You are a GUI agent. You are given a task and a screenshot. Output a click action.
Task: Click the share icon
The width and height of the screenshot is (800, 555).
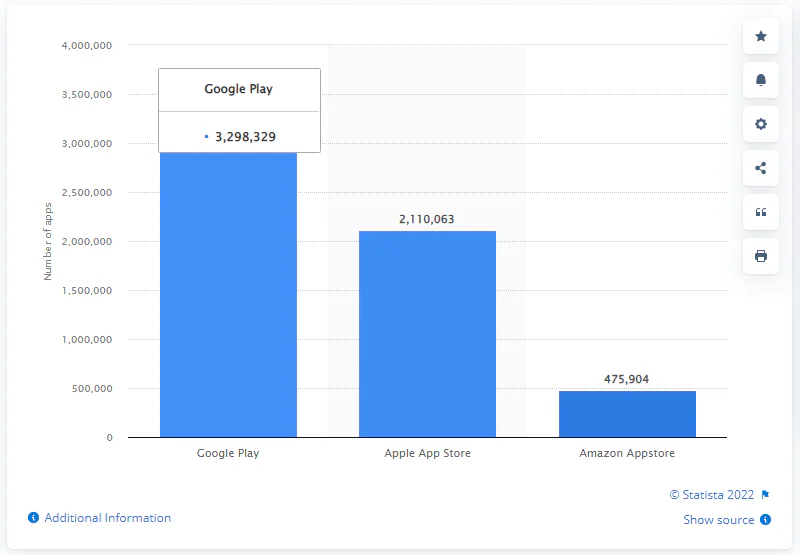click(761, 168)
